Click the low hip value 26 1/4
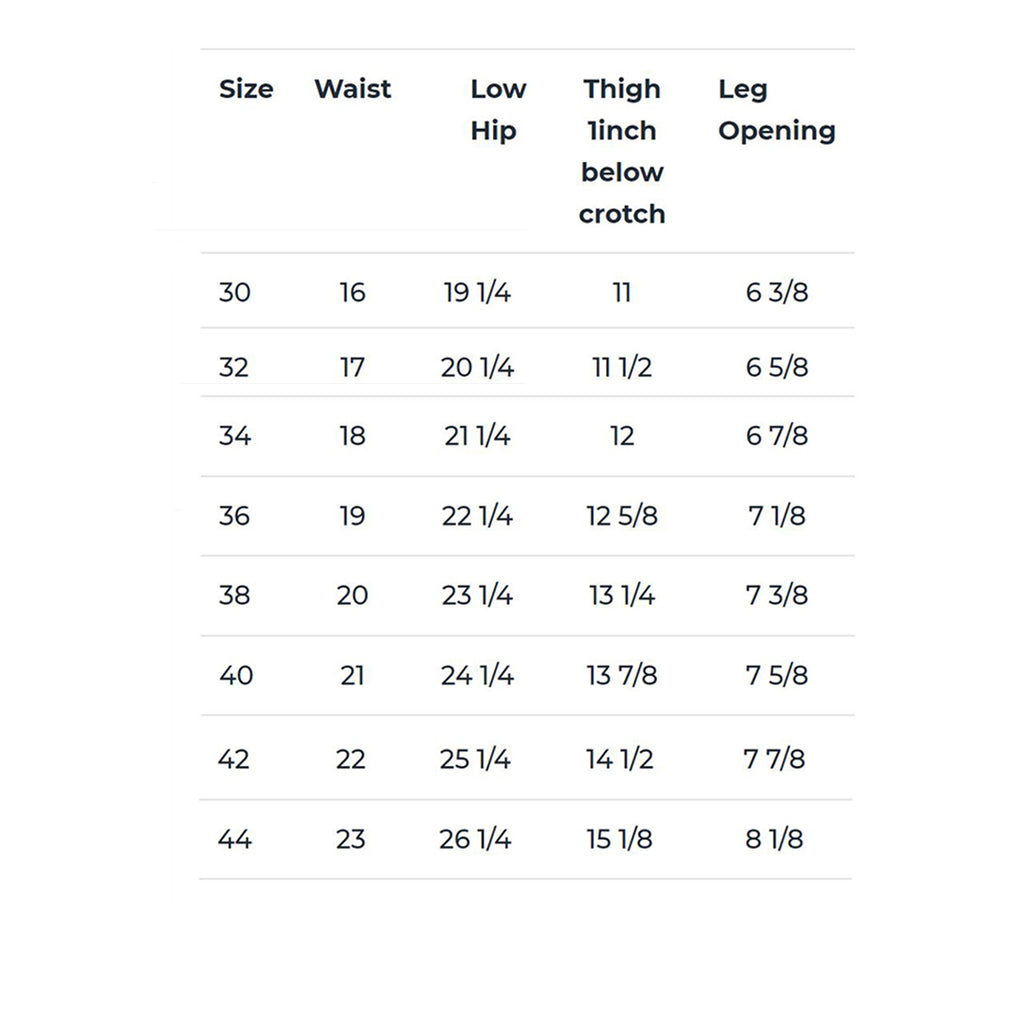 pos(475,839)
